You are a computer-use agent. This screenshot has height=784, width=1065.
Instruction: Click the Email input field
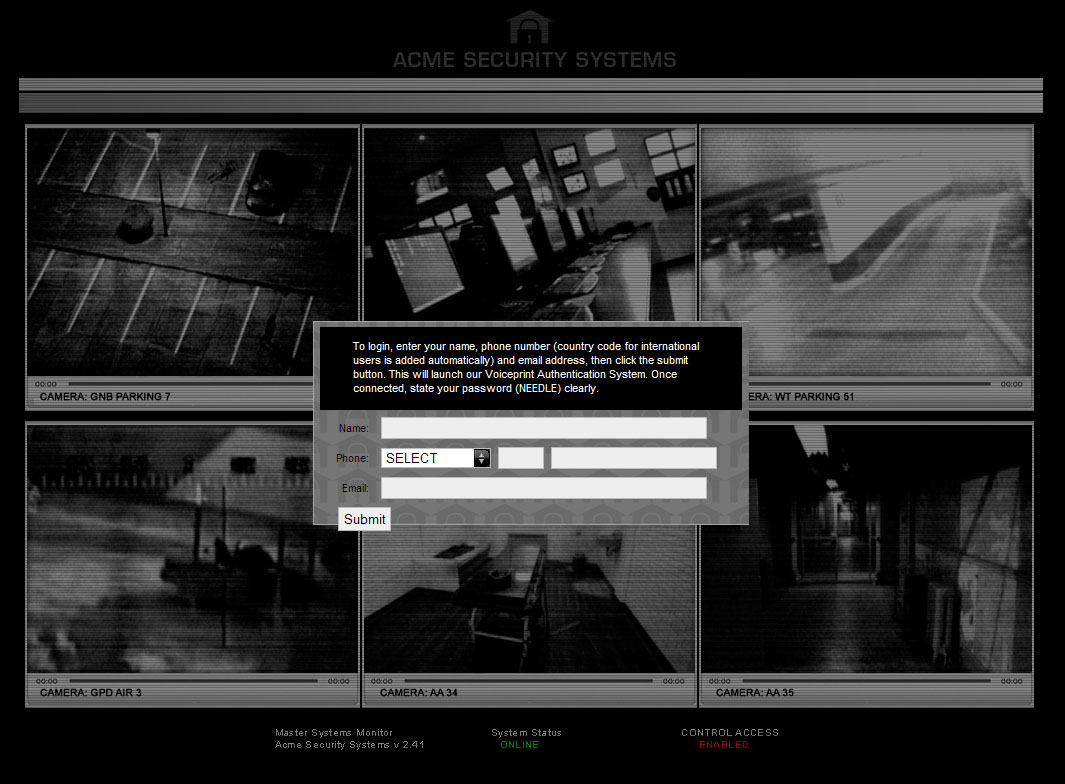click(x=543, y=488)
